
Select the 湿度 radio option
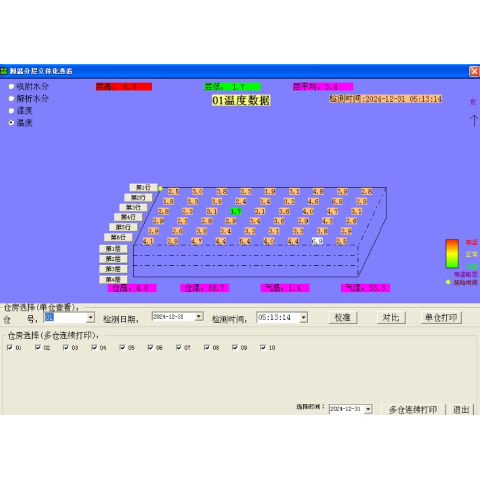[11, 111]
